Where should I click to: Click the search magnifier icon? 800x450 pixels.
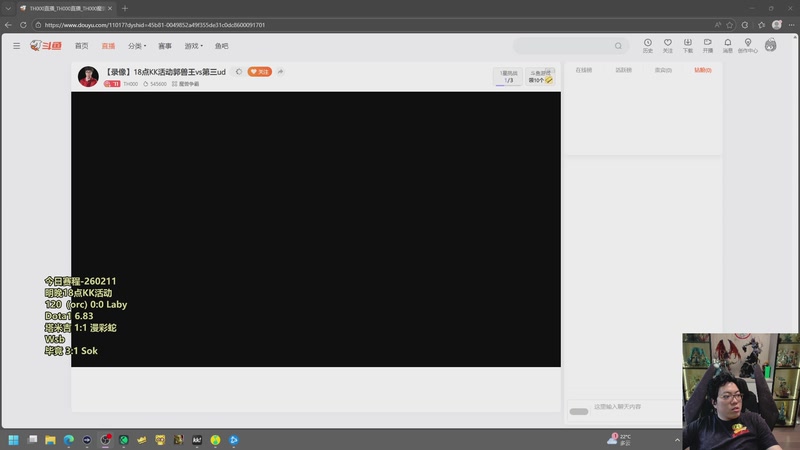(618, 46)
